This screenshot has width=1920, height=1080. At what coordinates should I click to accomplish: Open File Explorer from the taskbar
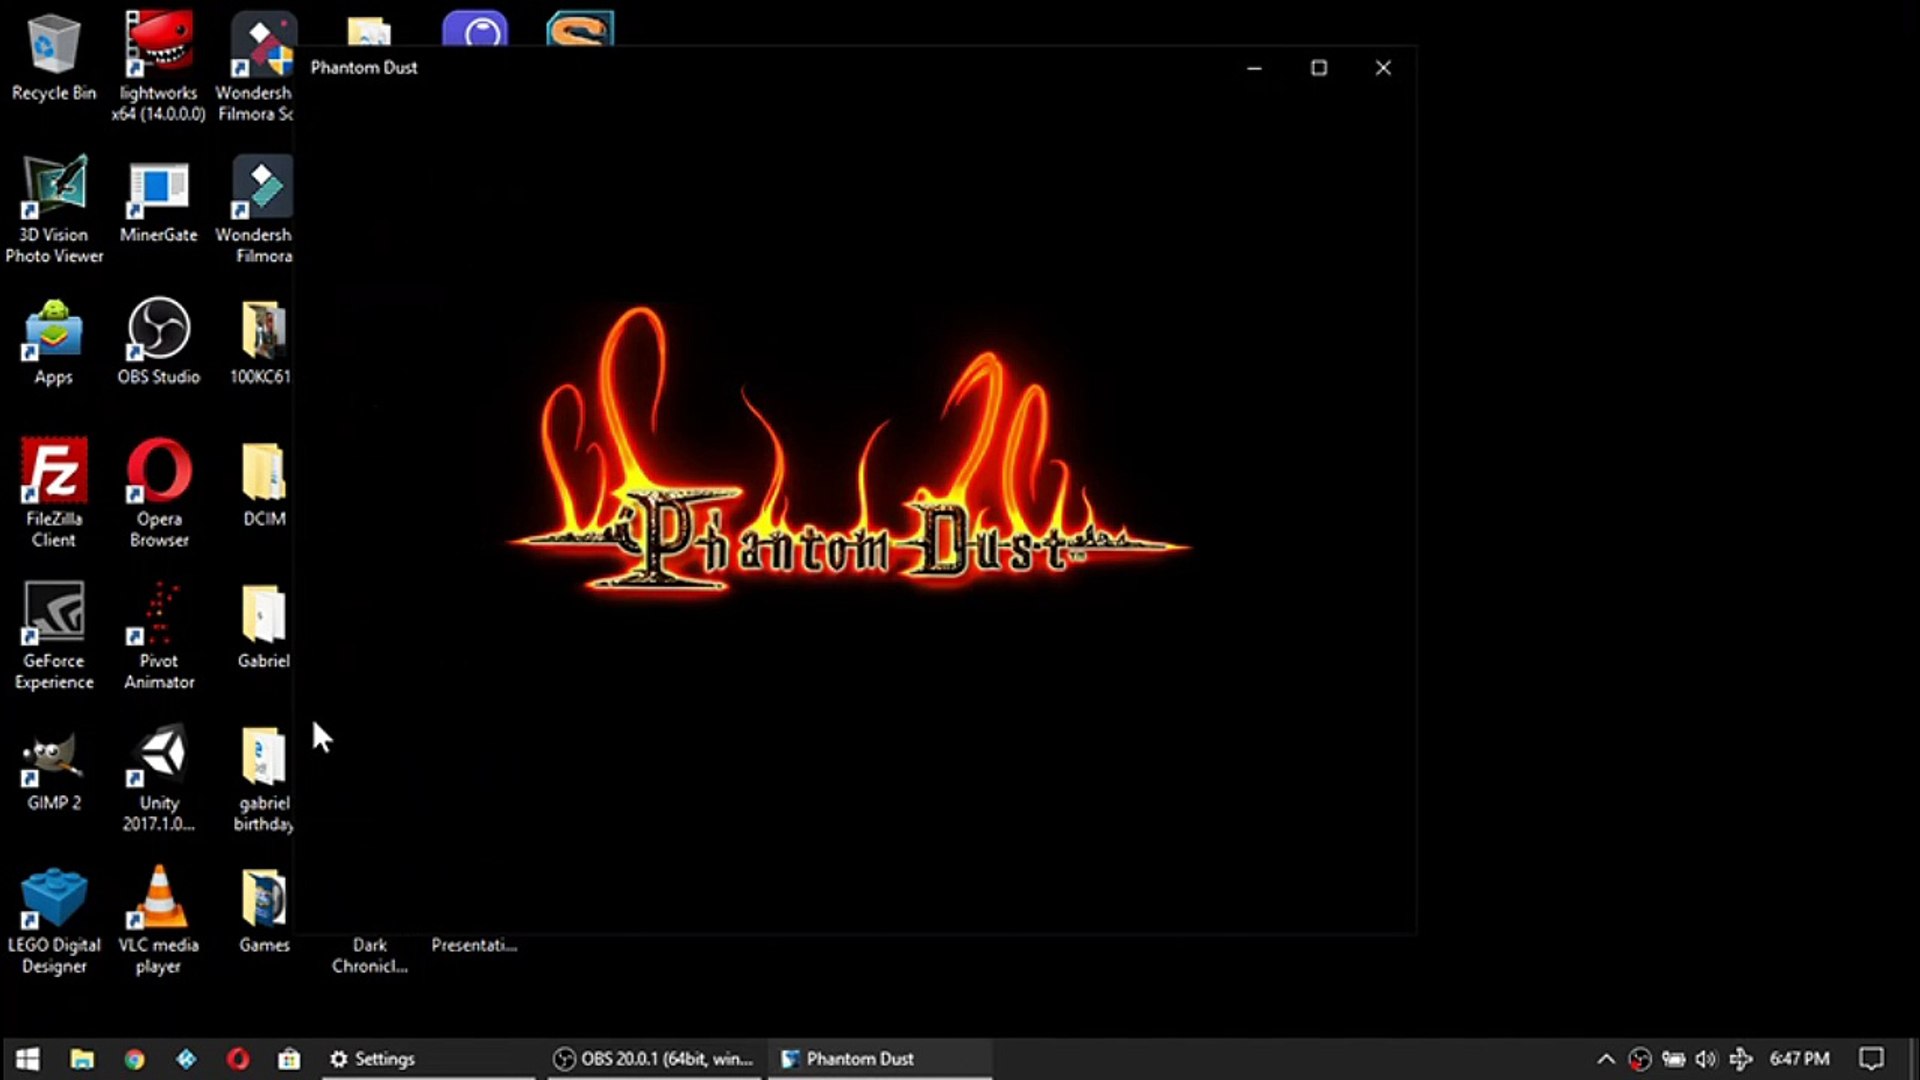tap(82, 1059)
